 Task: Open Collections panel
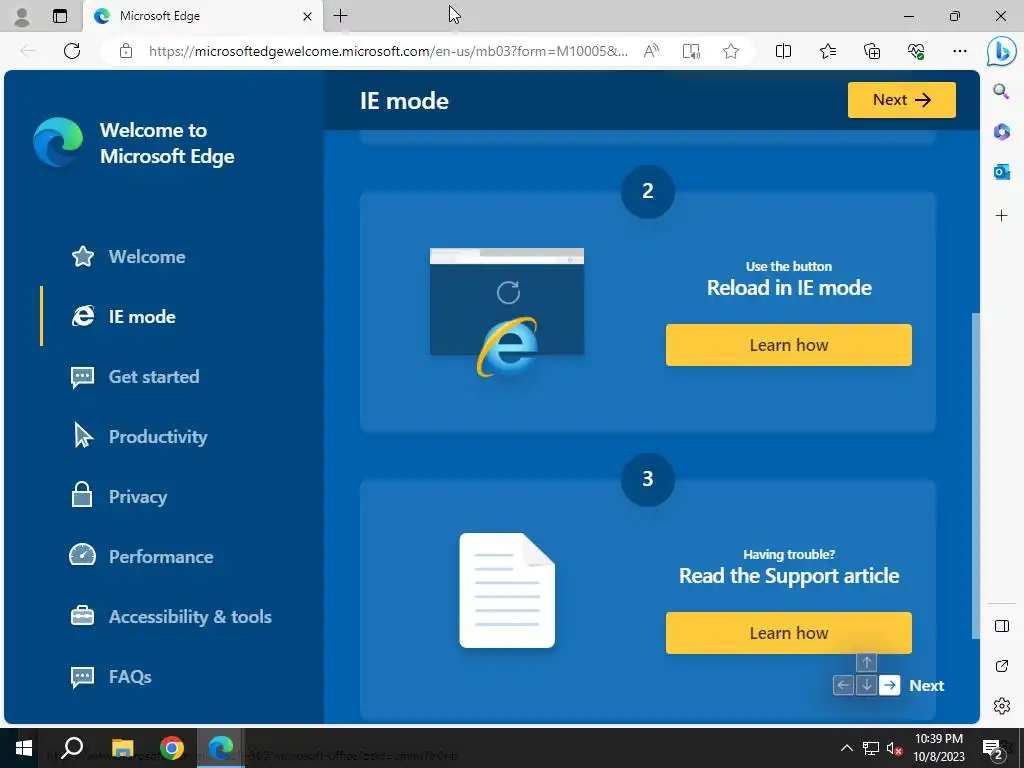click(x=872, y=51)
